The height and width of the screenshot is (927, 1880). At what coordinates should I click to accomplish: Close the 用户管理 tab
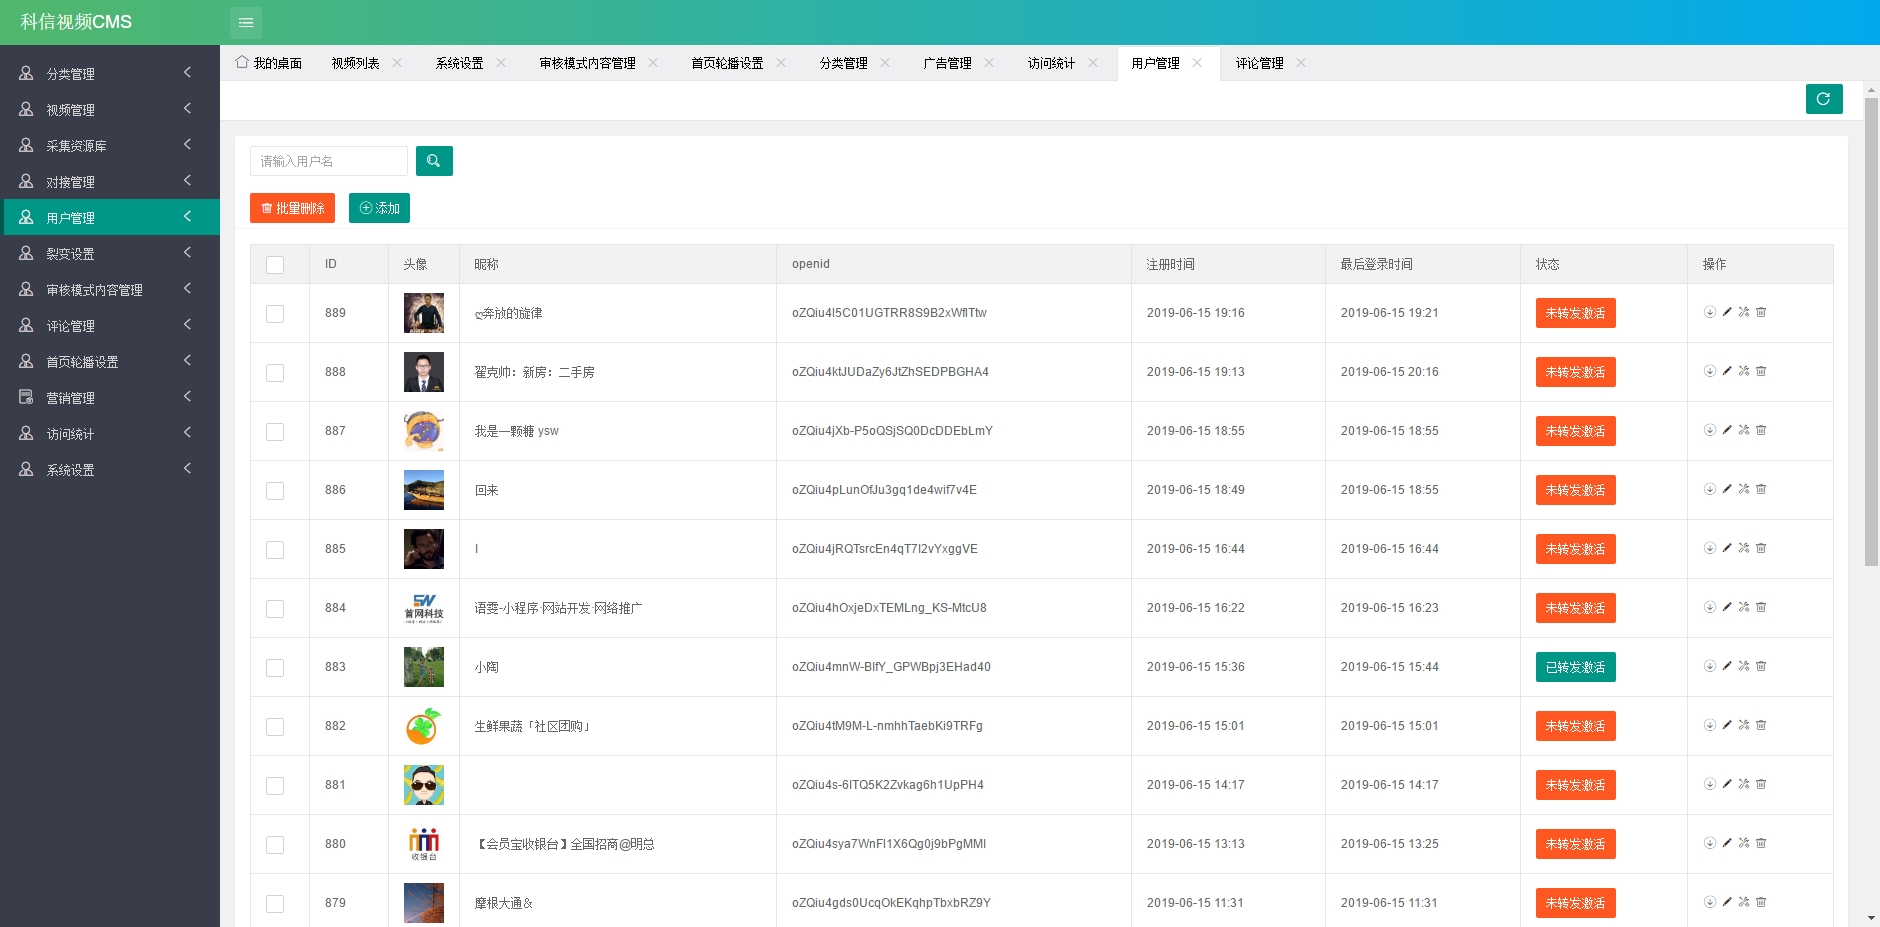(1197, 62)
